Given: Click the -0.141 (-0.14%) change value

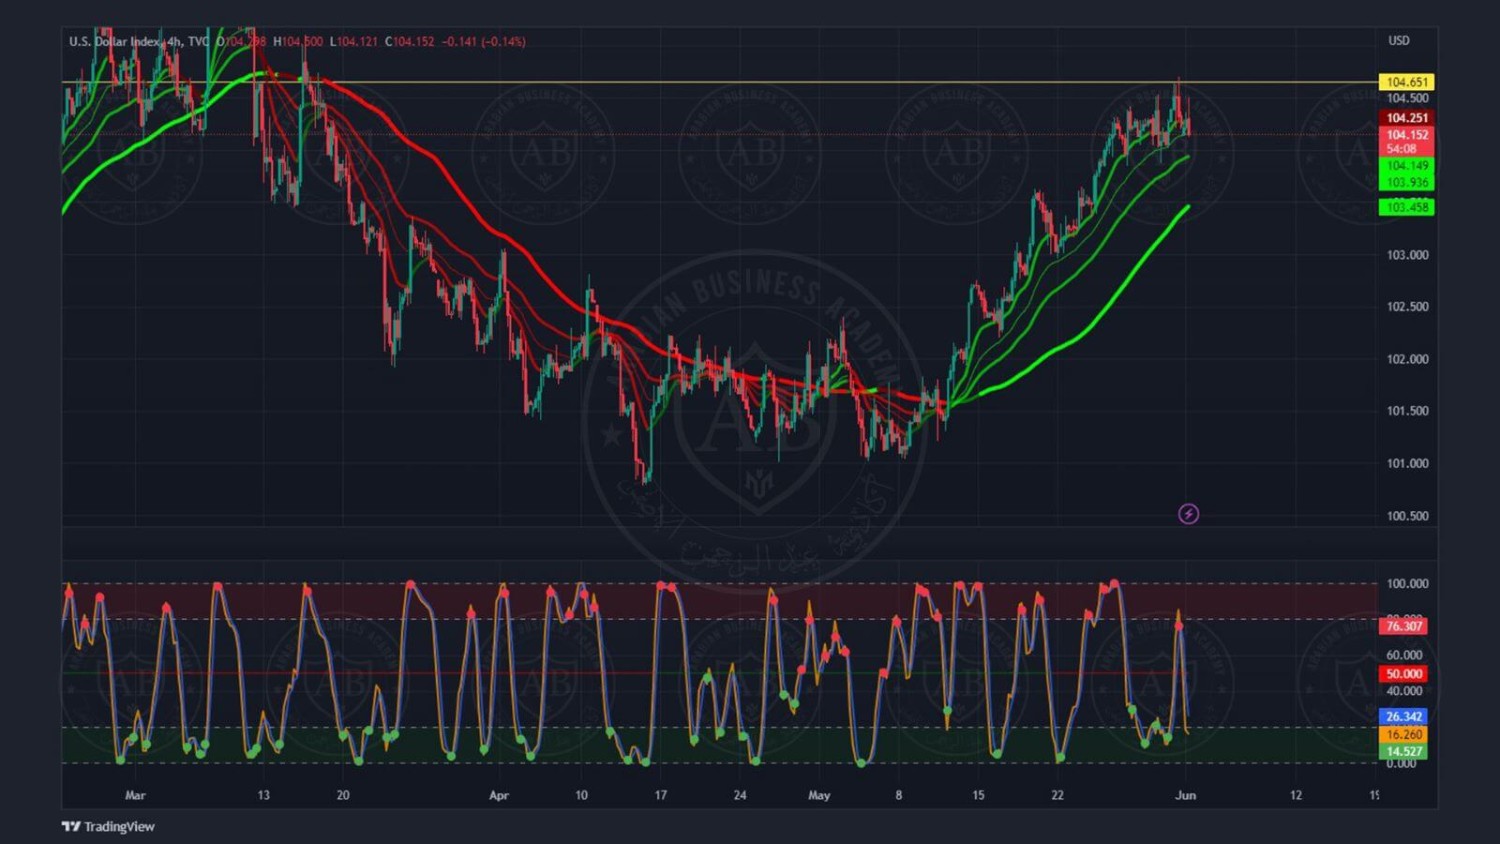Looking at the screenshot, I should tap(484, 41).
